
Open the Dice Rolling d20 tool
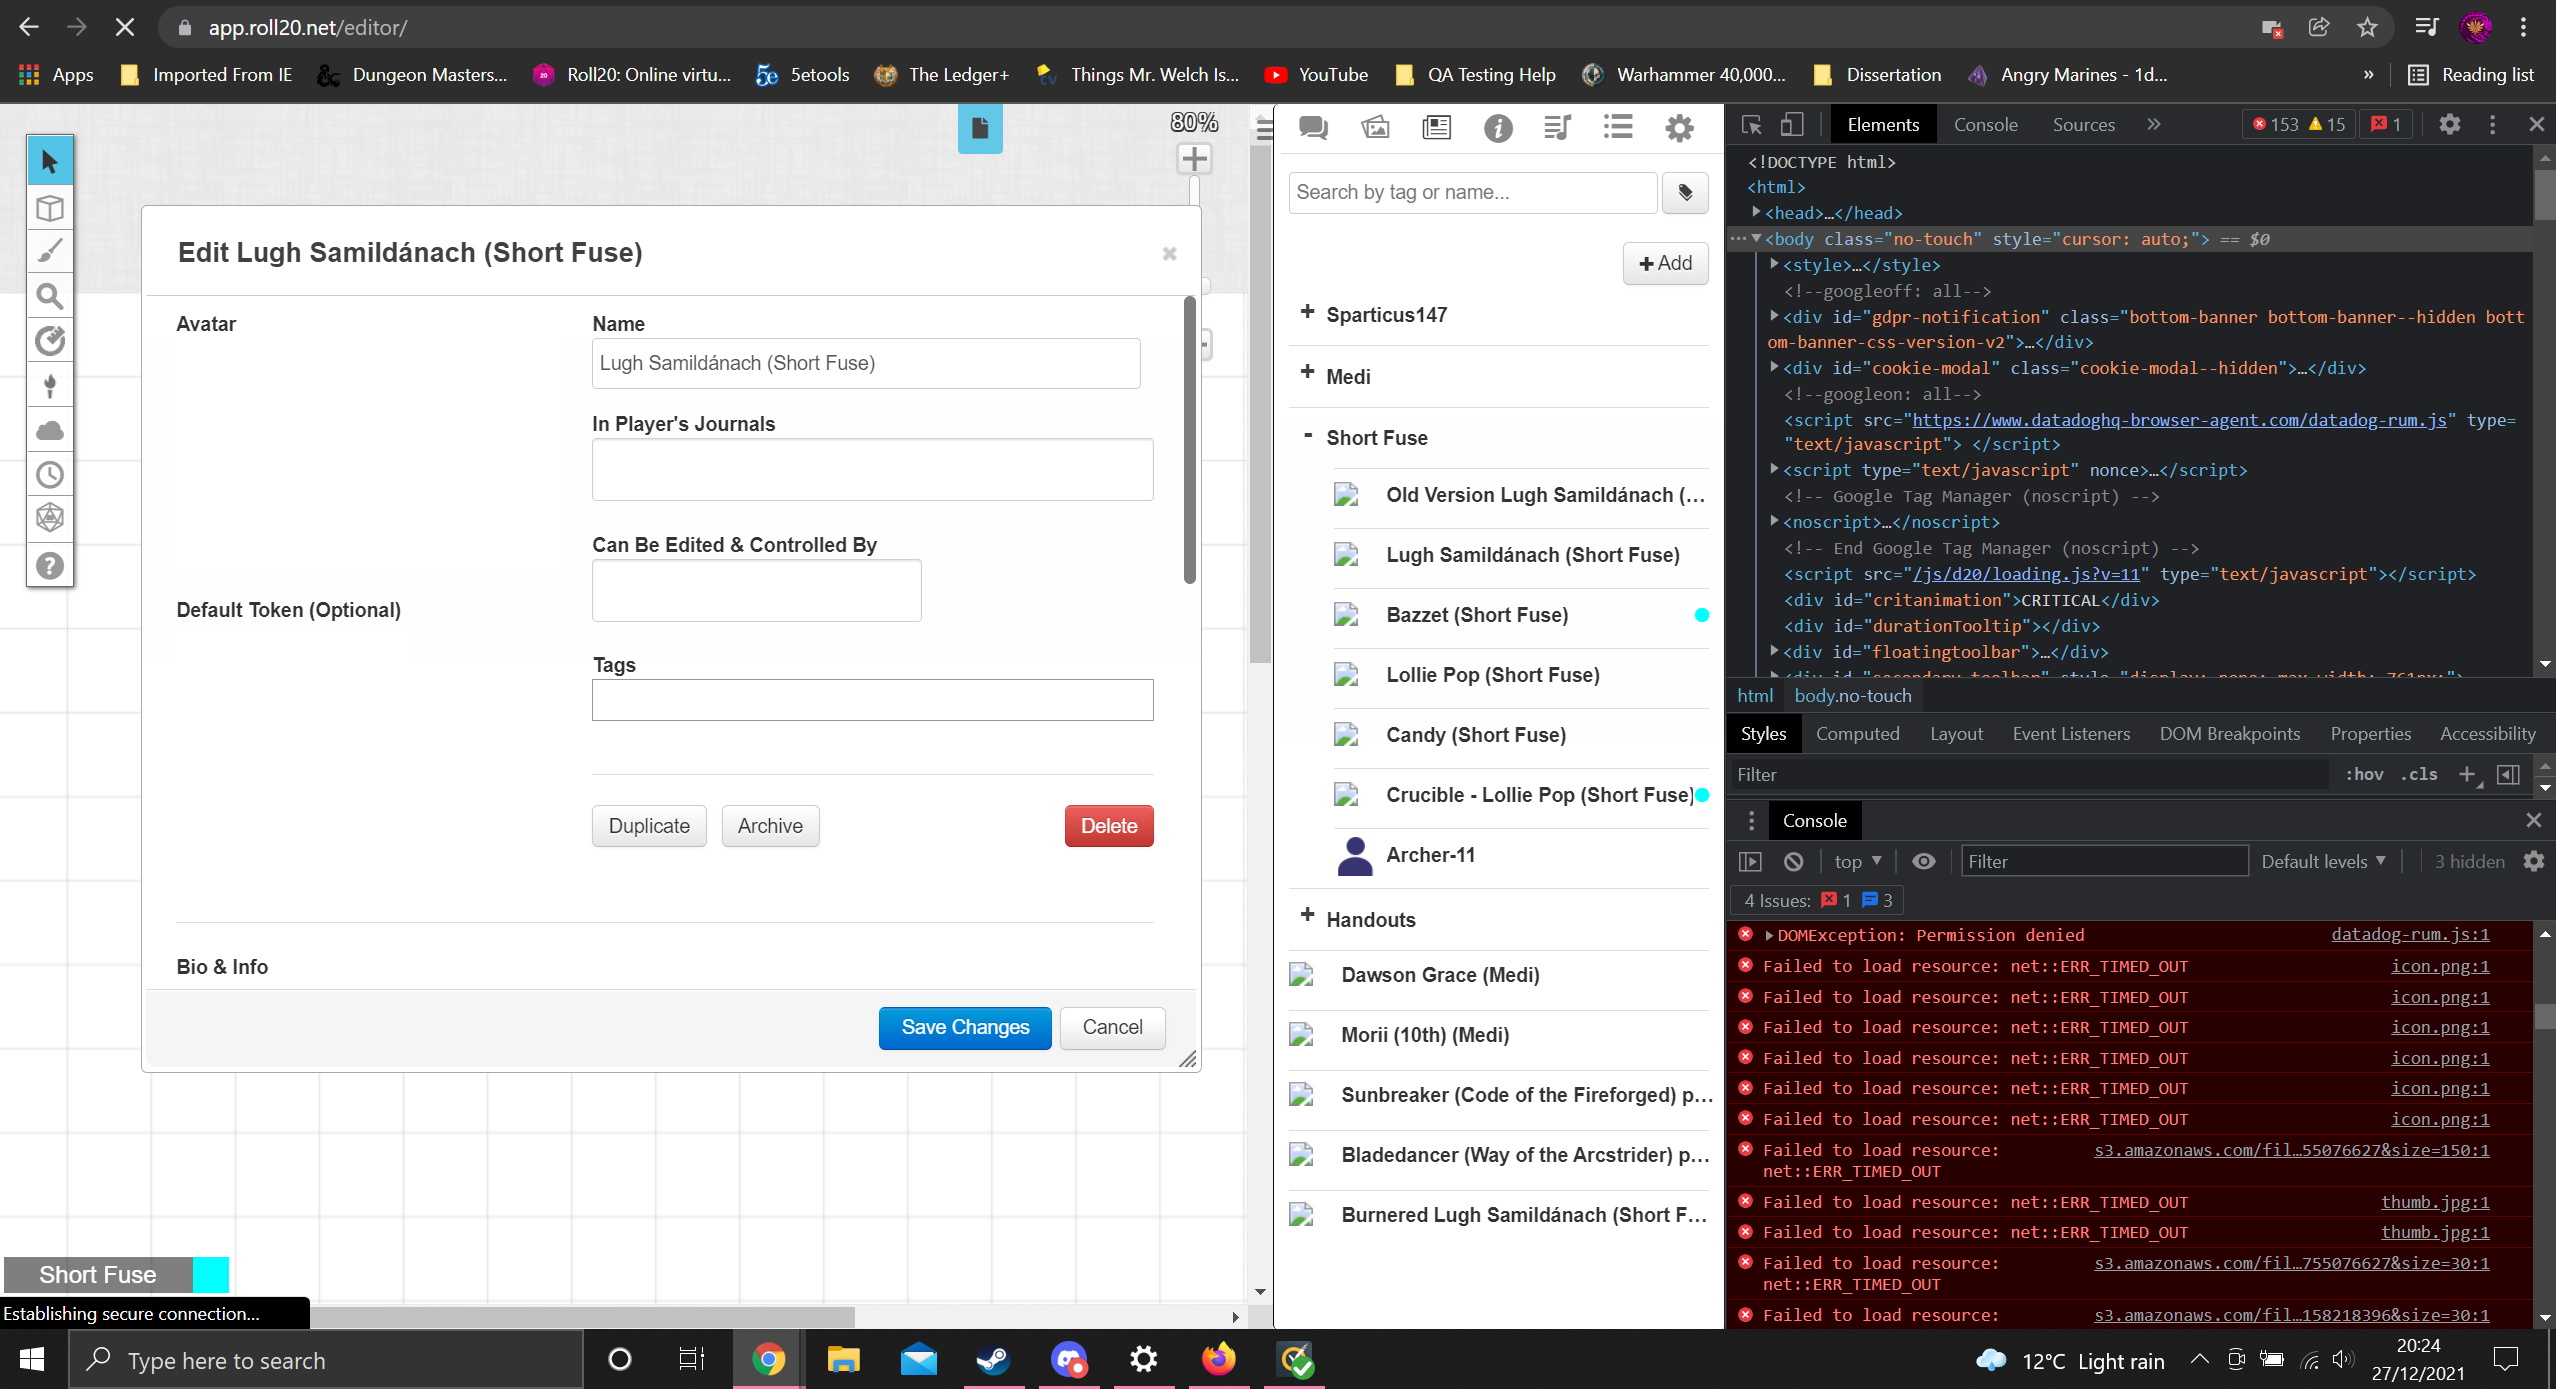coord(50,519)
